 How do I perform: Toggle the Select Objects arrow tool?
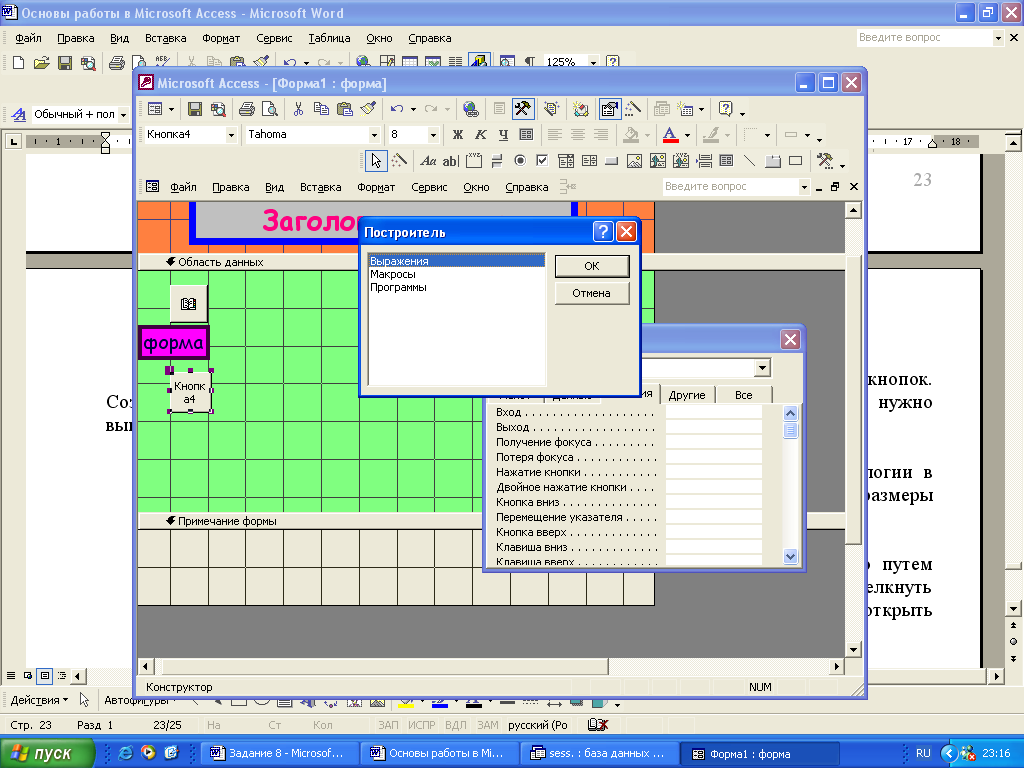pyautogui.click(x=376, y=161)
